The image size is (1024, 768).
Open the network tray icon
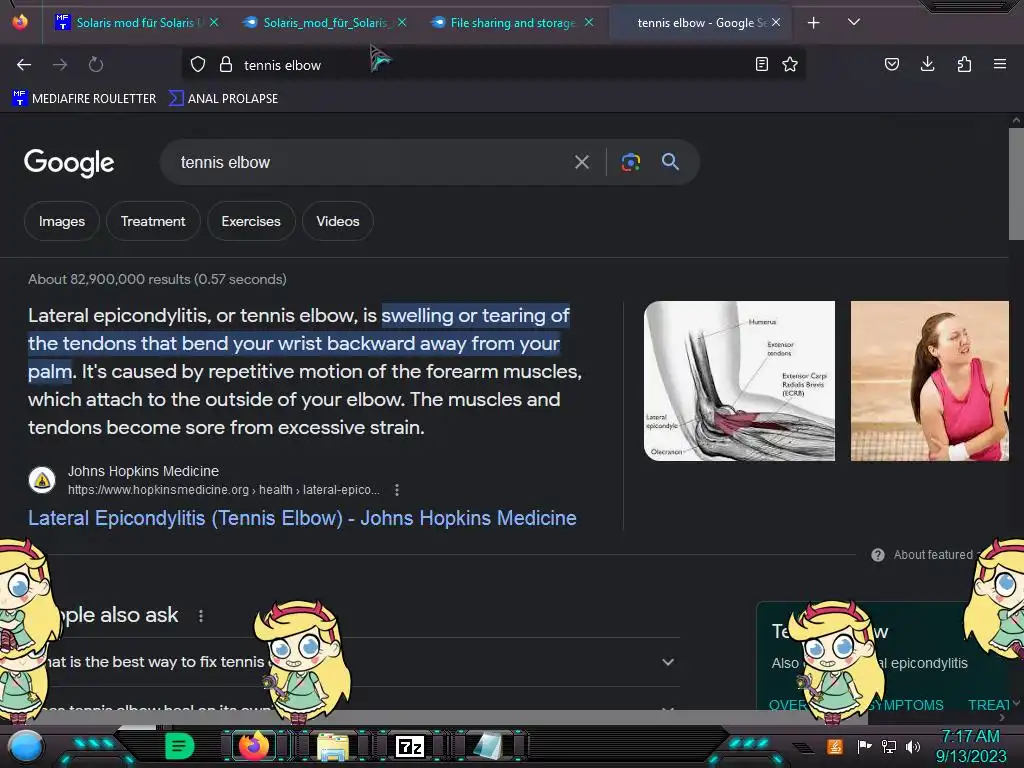coord(888,746)
